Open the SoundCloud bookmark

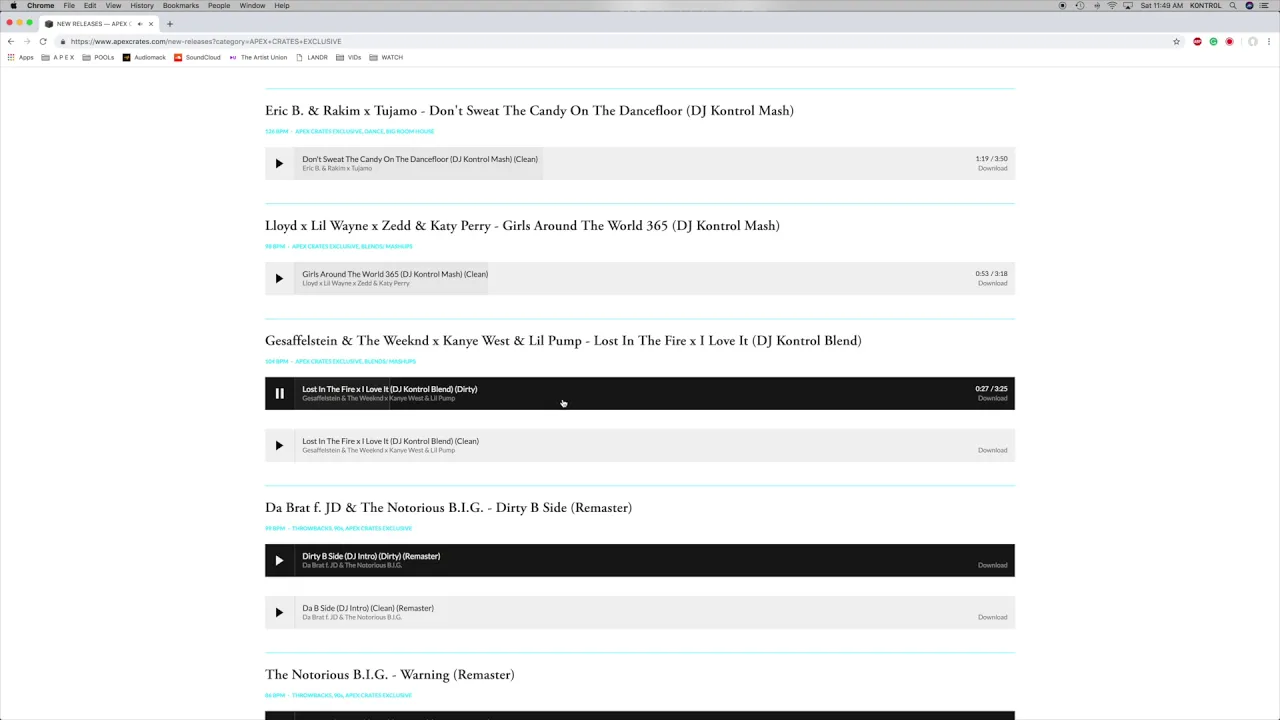click(x=197, y=57)
